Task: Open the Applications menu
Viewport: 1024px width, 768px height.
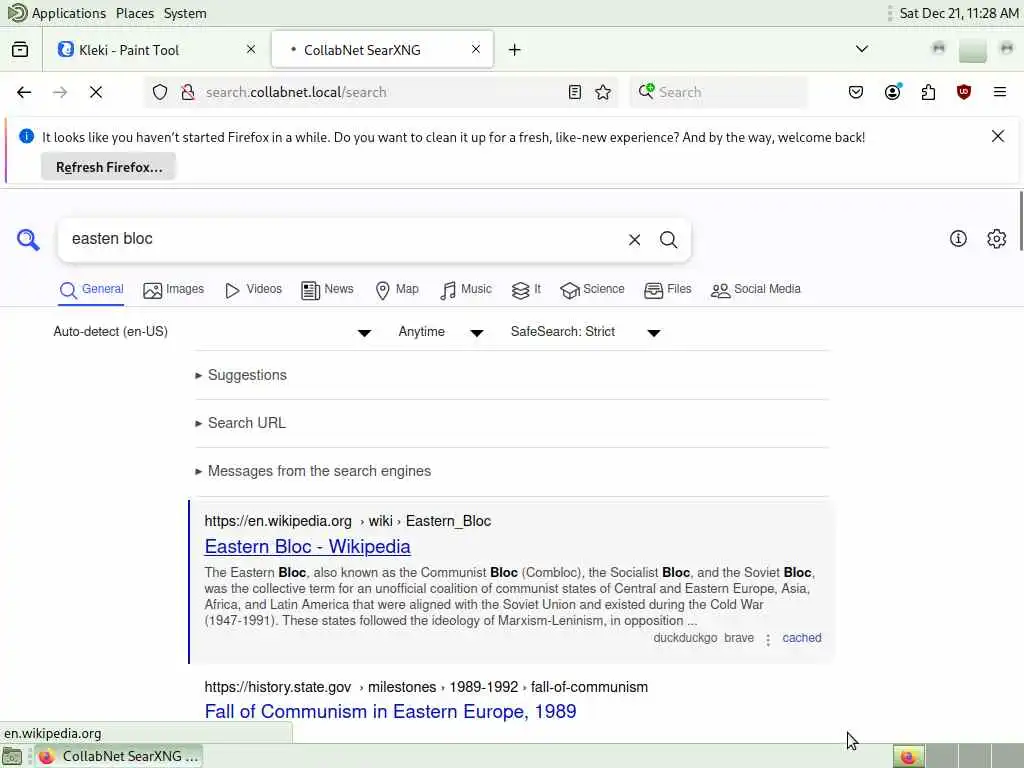Action: (57, 13)
